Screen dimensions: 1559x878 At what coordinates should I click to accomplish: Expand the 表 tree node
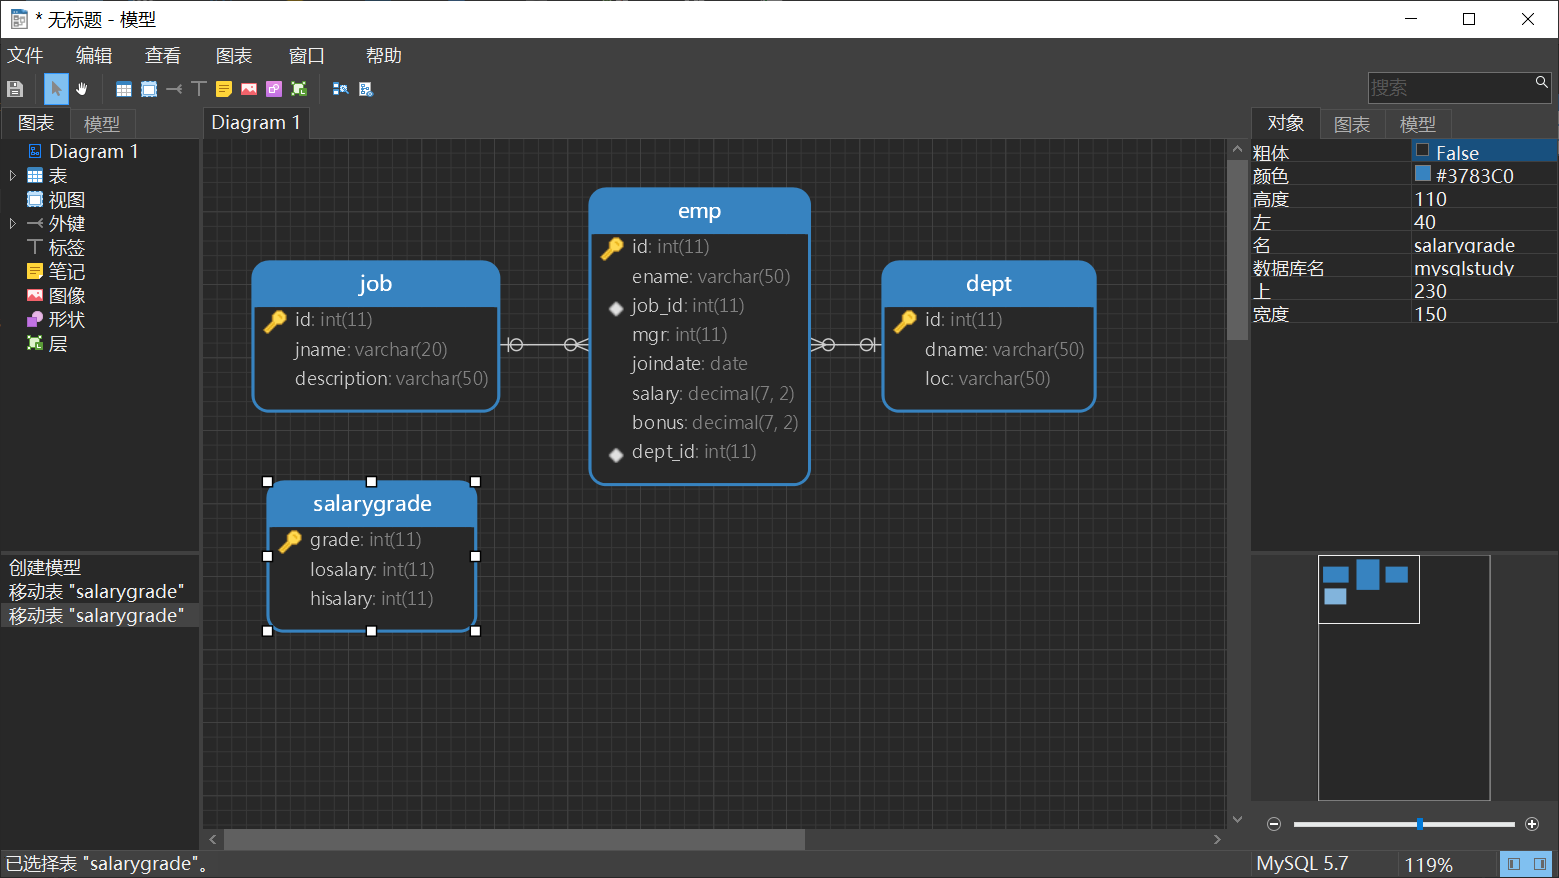pos(13,176)
